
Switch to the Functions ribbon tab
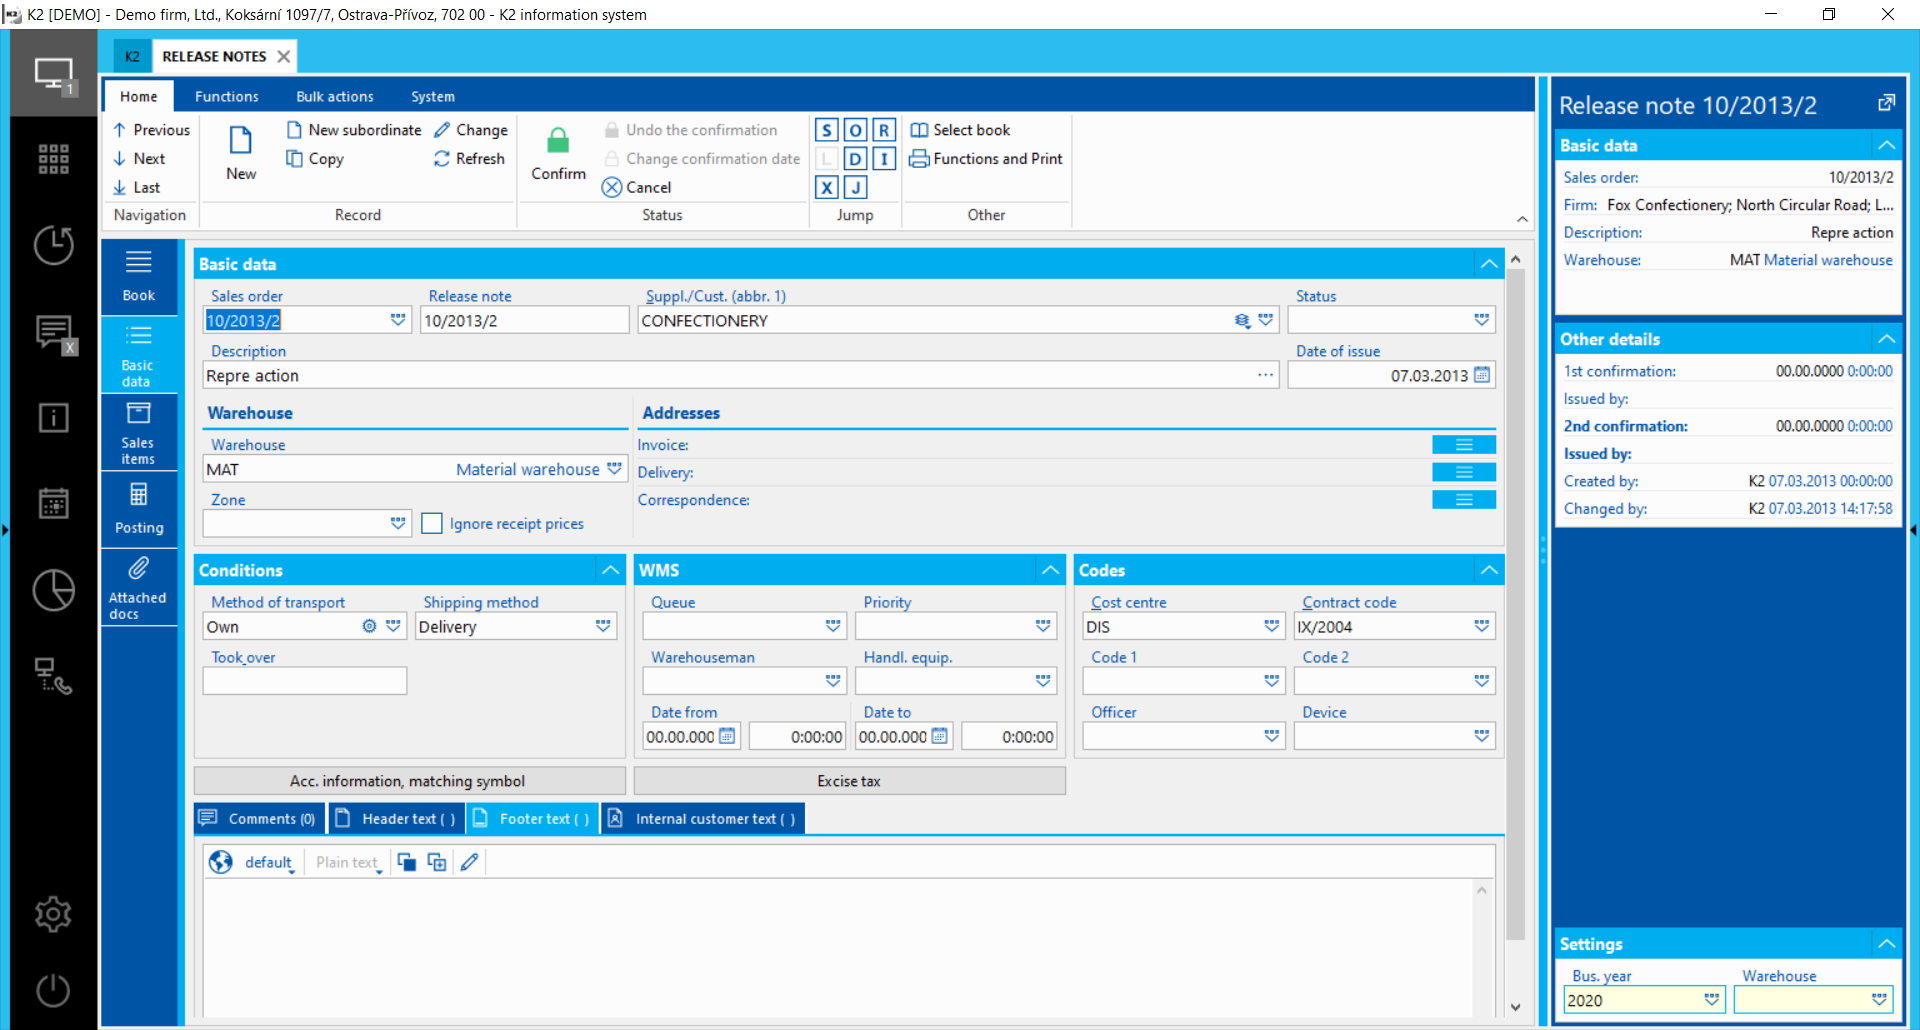(227, 96)
